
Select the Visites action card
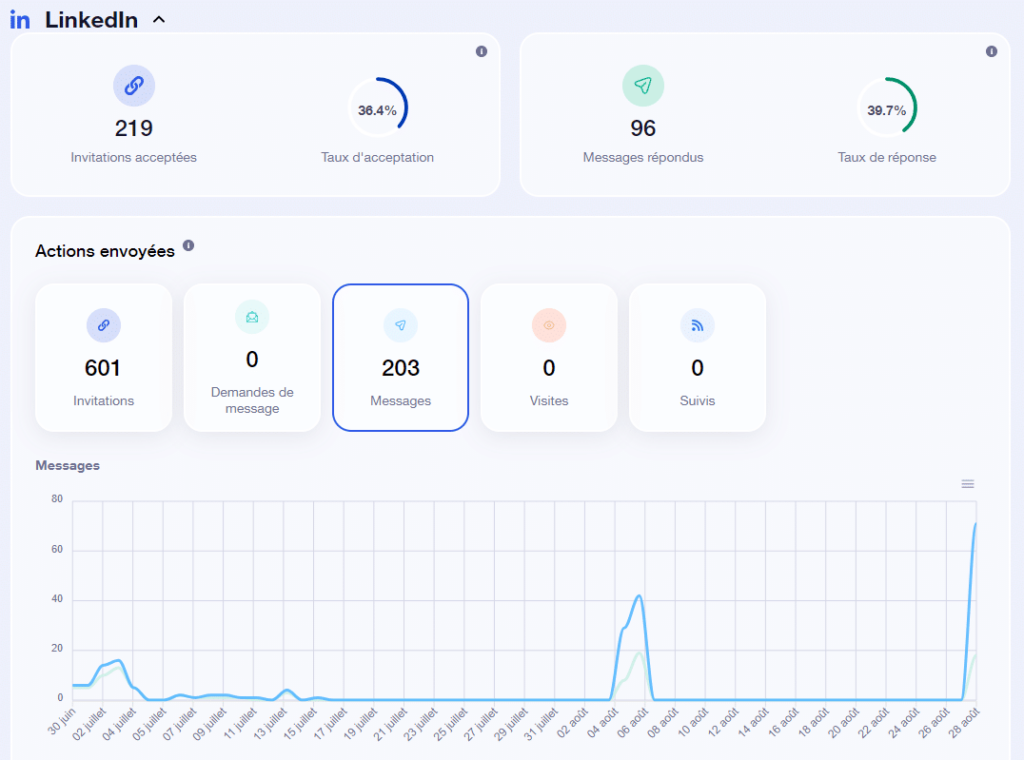click(548, 357)
